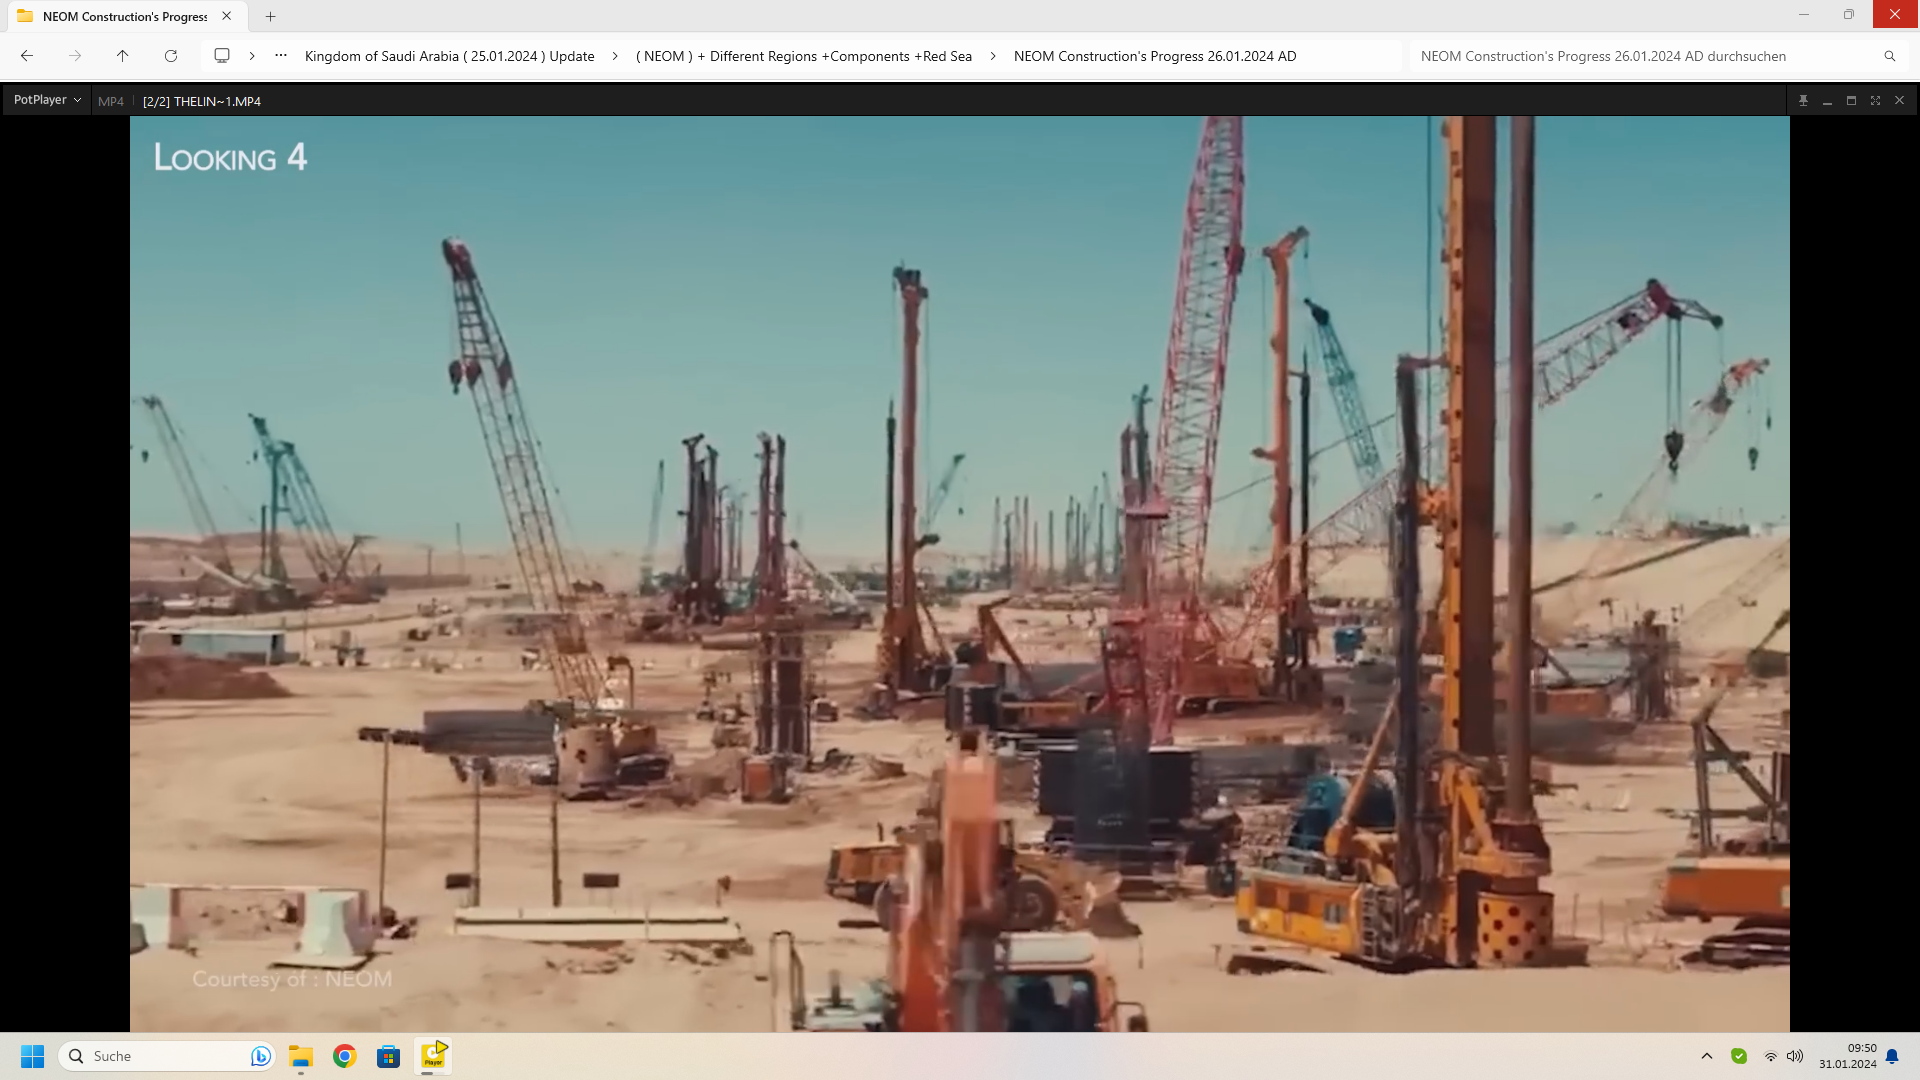Click the playlist title [2/2] THELIN~1.MP4
This screenshot has width=1920, height=1080.
tap(202, 101)
